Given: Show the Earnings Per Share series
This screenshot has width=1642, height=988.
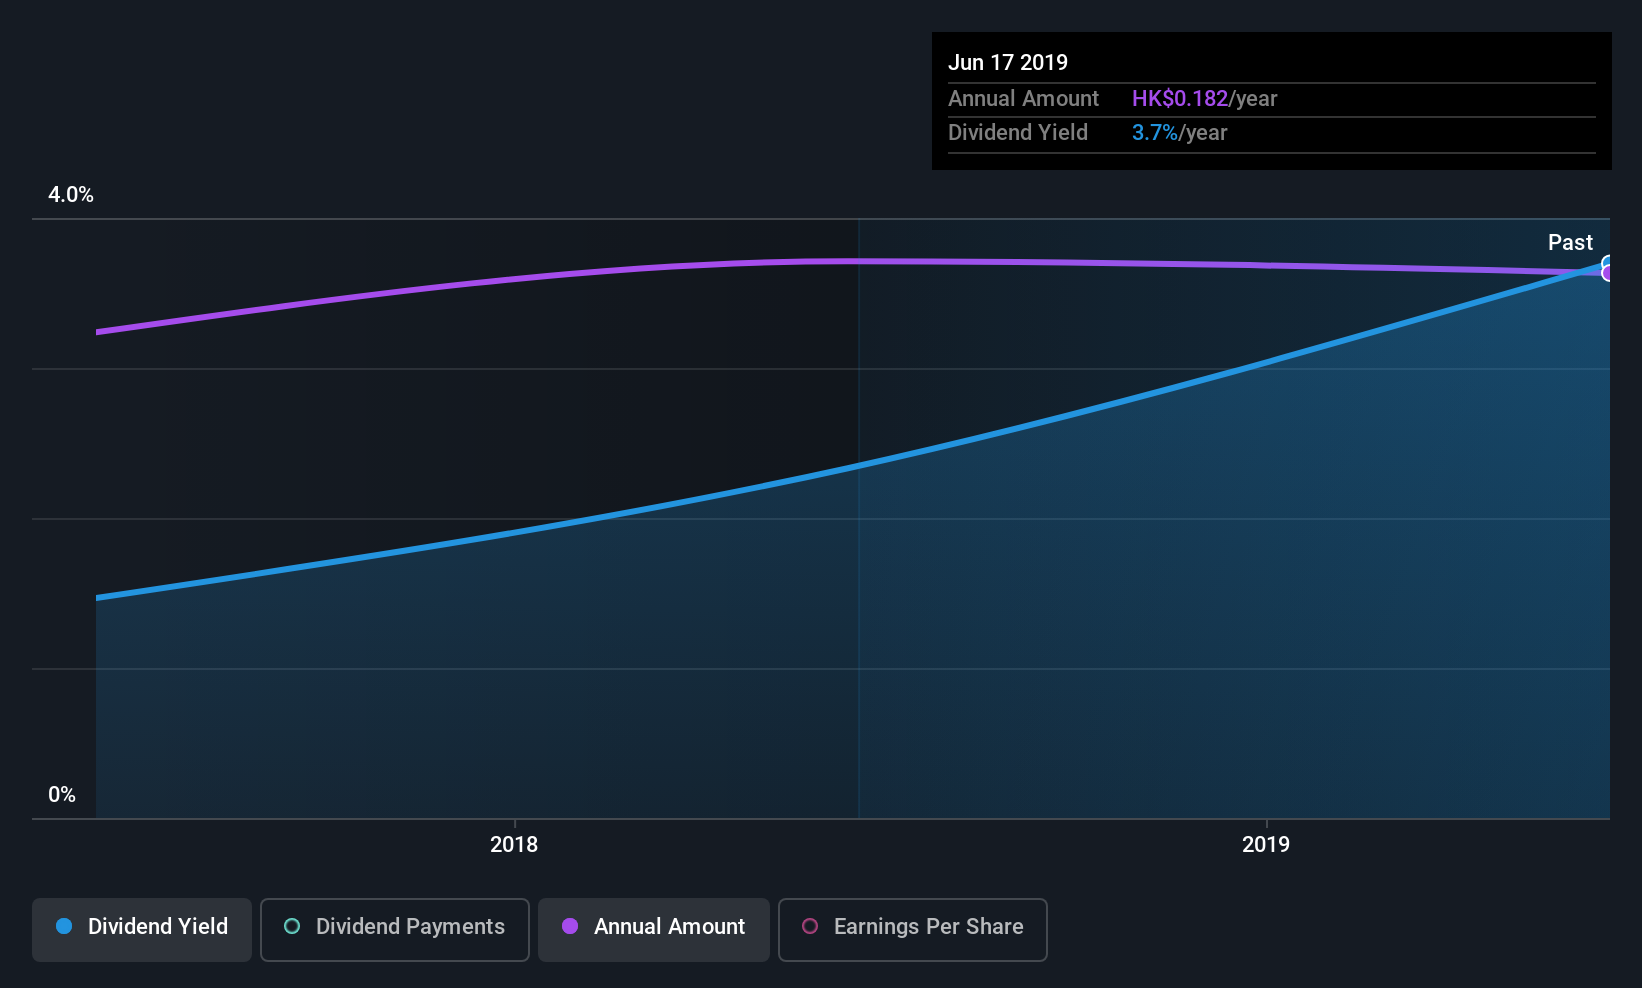Looking at the screenshot, I should point(913,929).
